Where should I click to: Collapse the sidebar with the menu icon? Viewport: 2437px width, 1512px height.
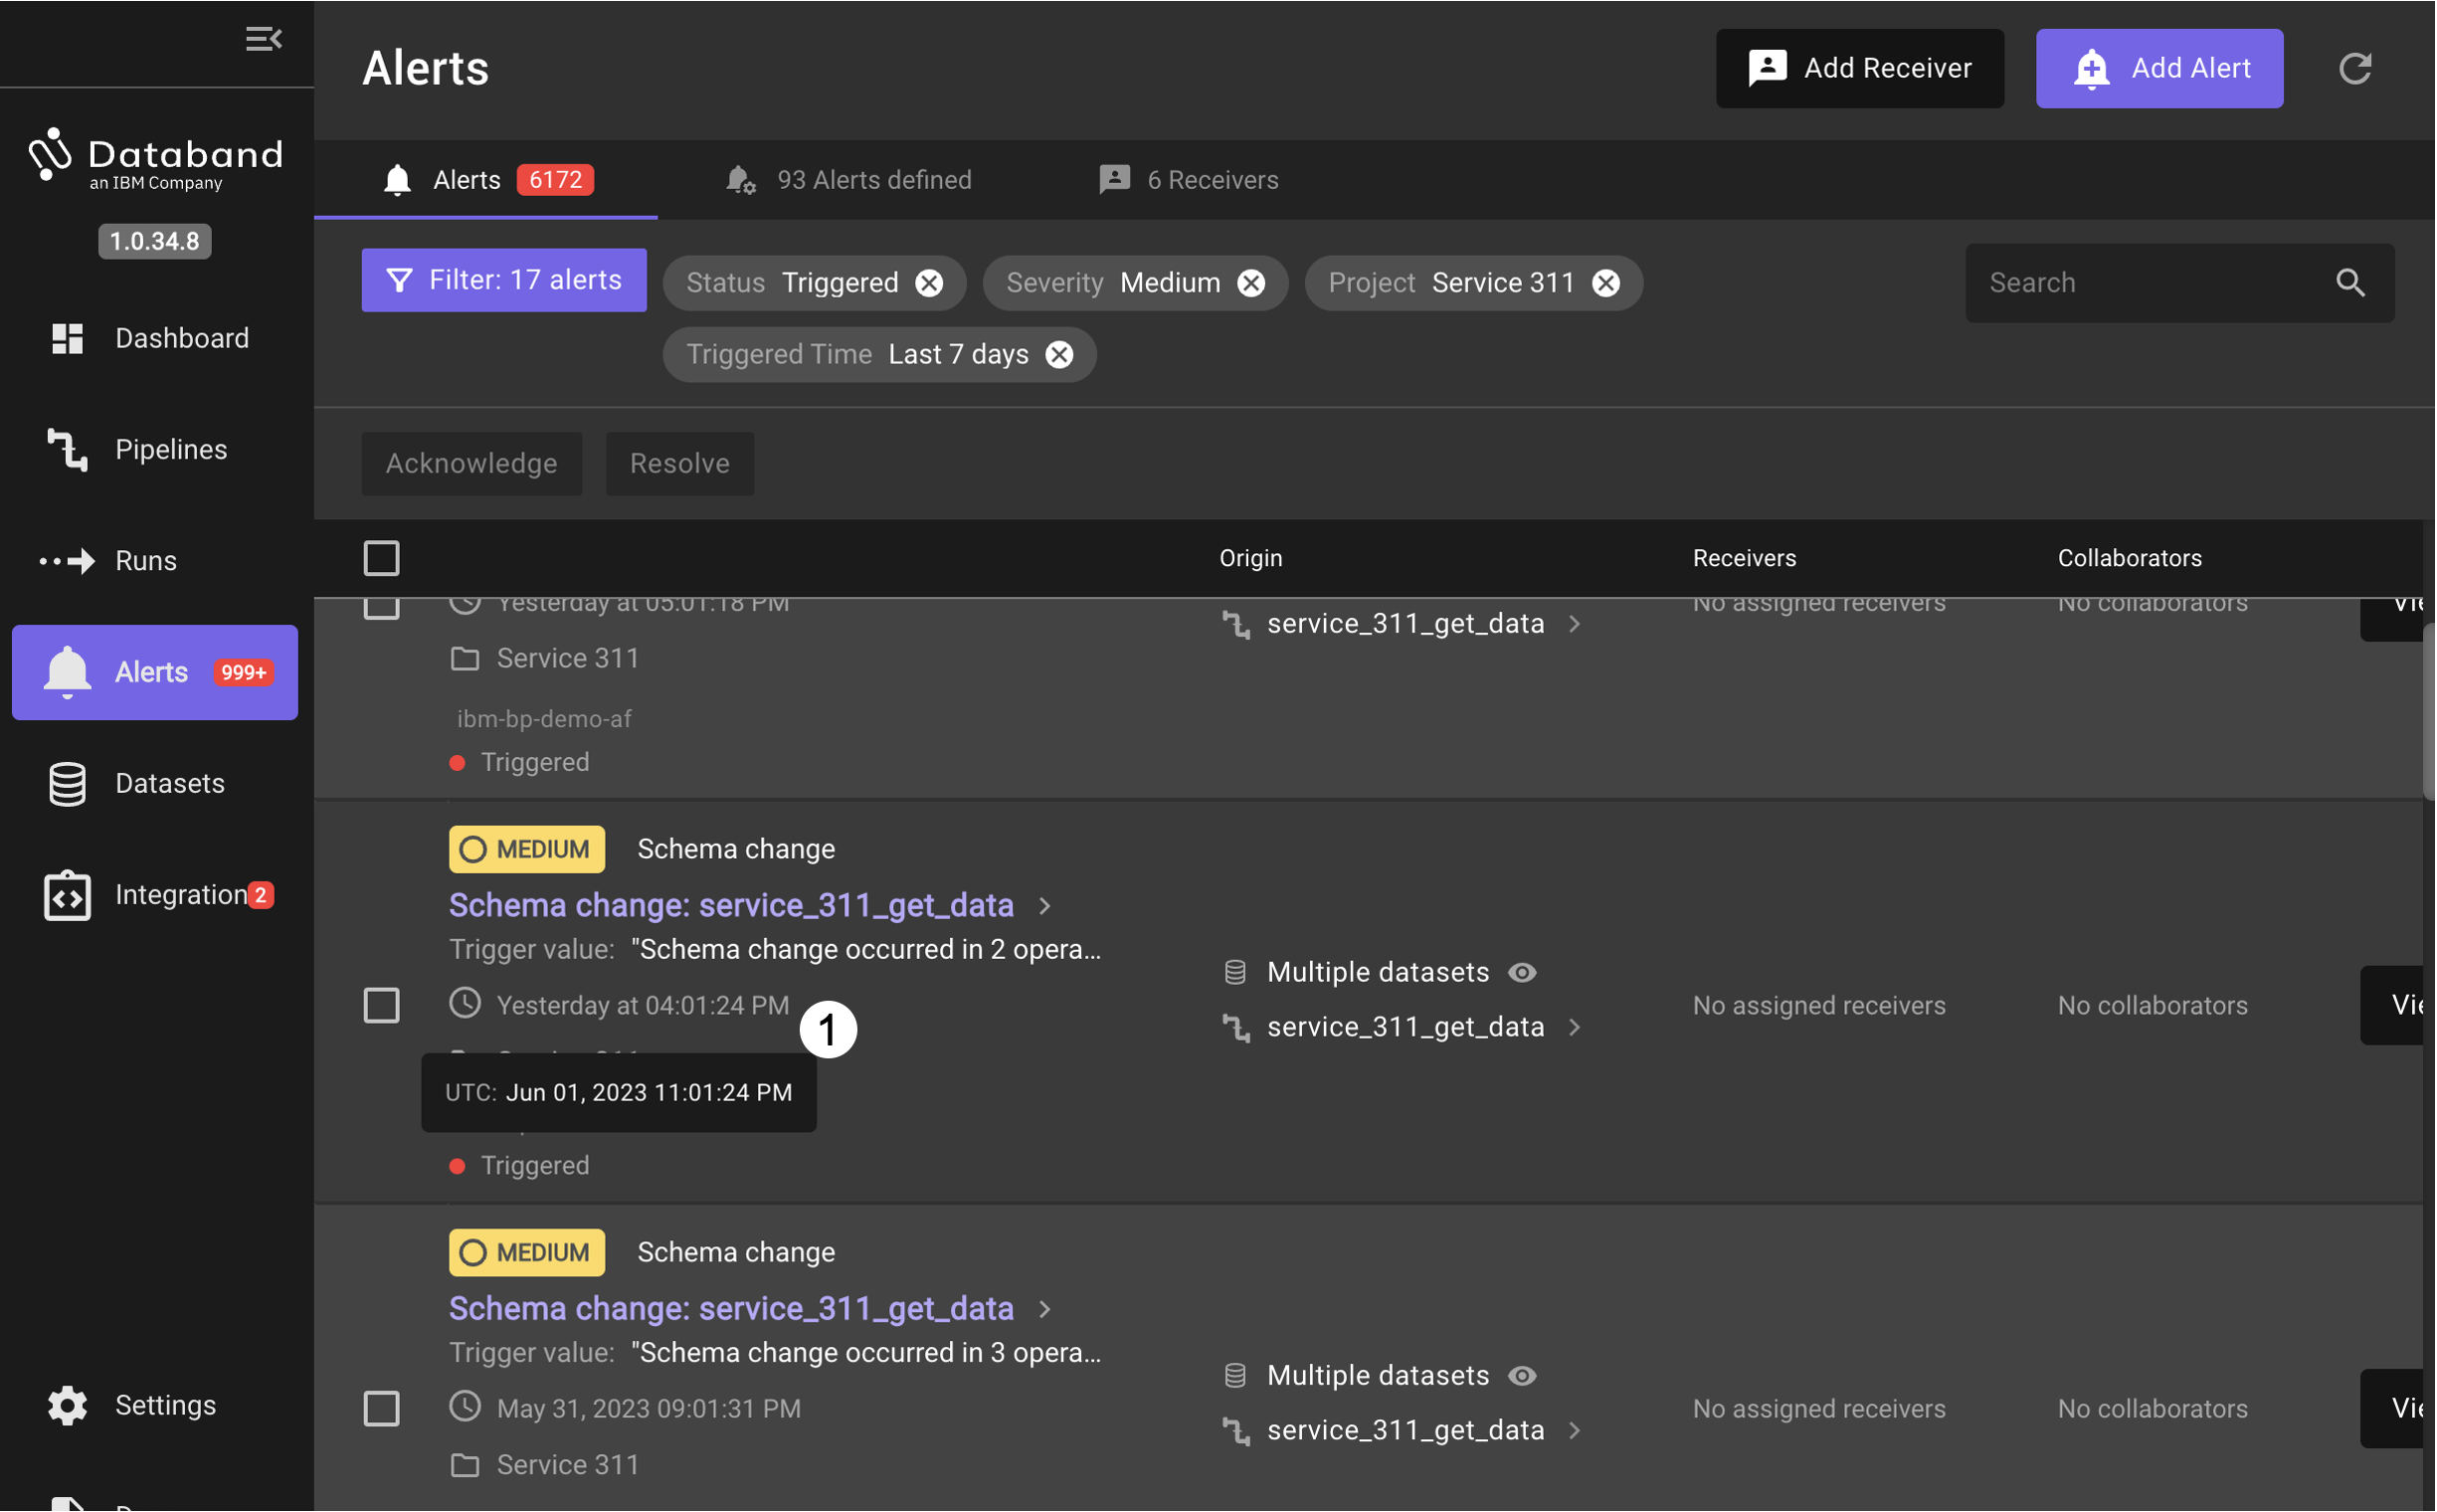click(x=263, y=39)
